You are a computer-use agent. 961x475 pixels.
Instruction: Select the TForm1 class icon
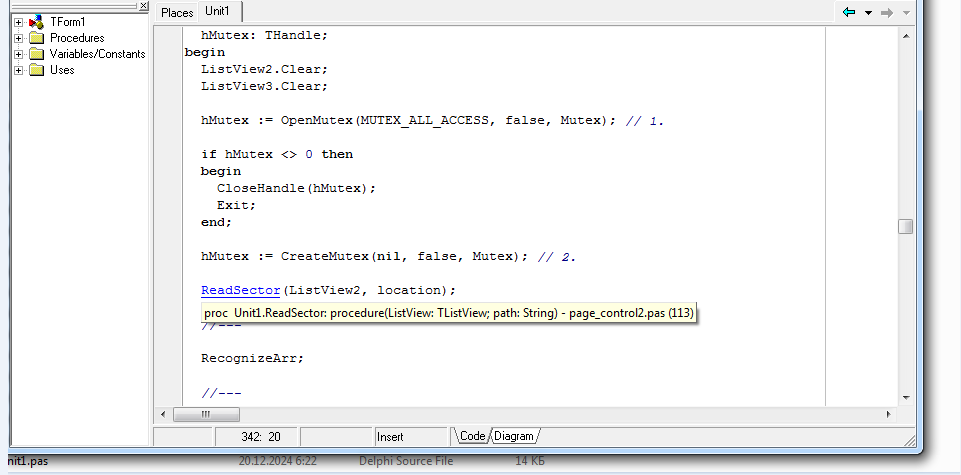click(x=36, y=22)
